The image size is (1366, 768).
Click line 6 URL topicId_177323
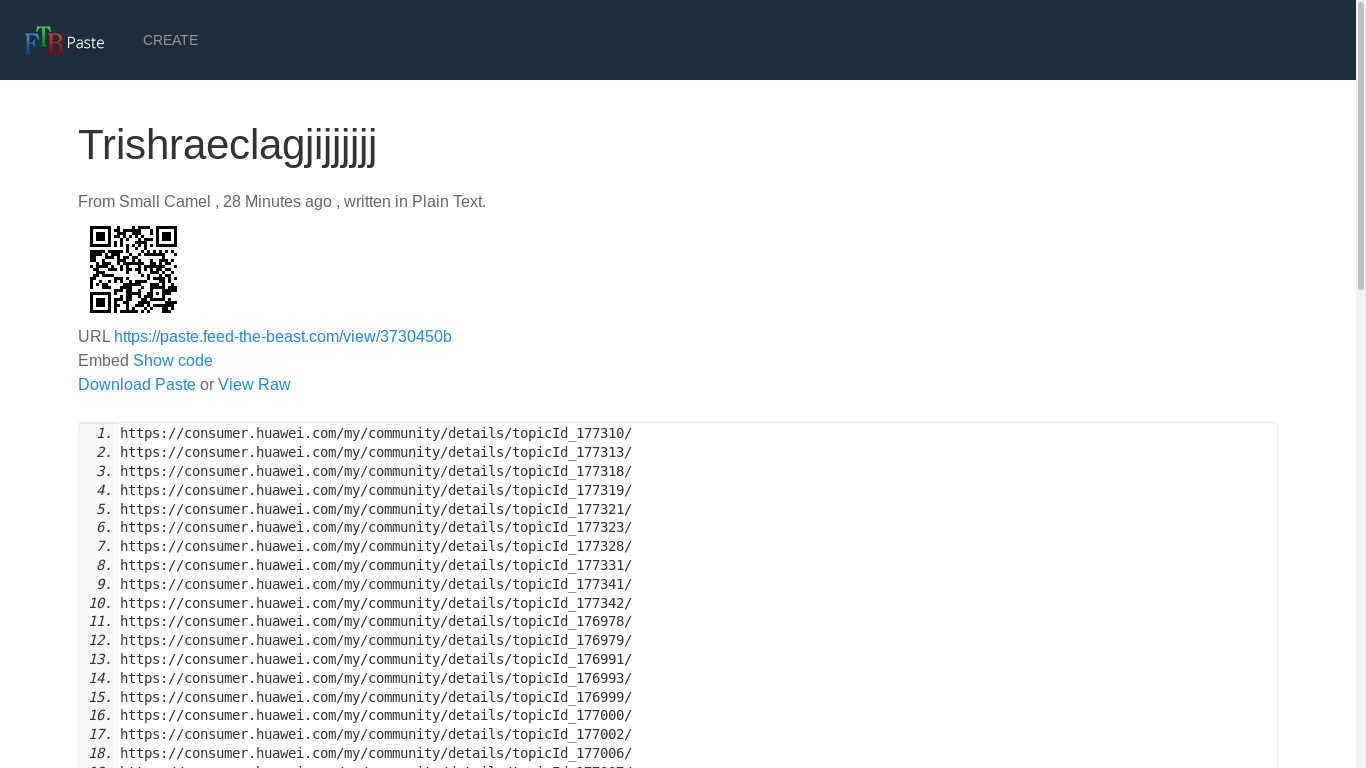pyautogui.click(x=376, y=528)
